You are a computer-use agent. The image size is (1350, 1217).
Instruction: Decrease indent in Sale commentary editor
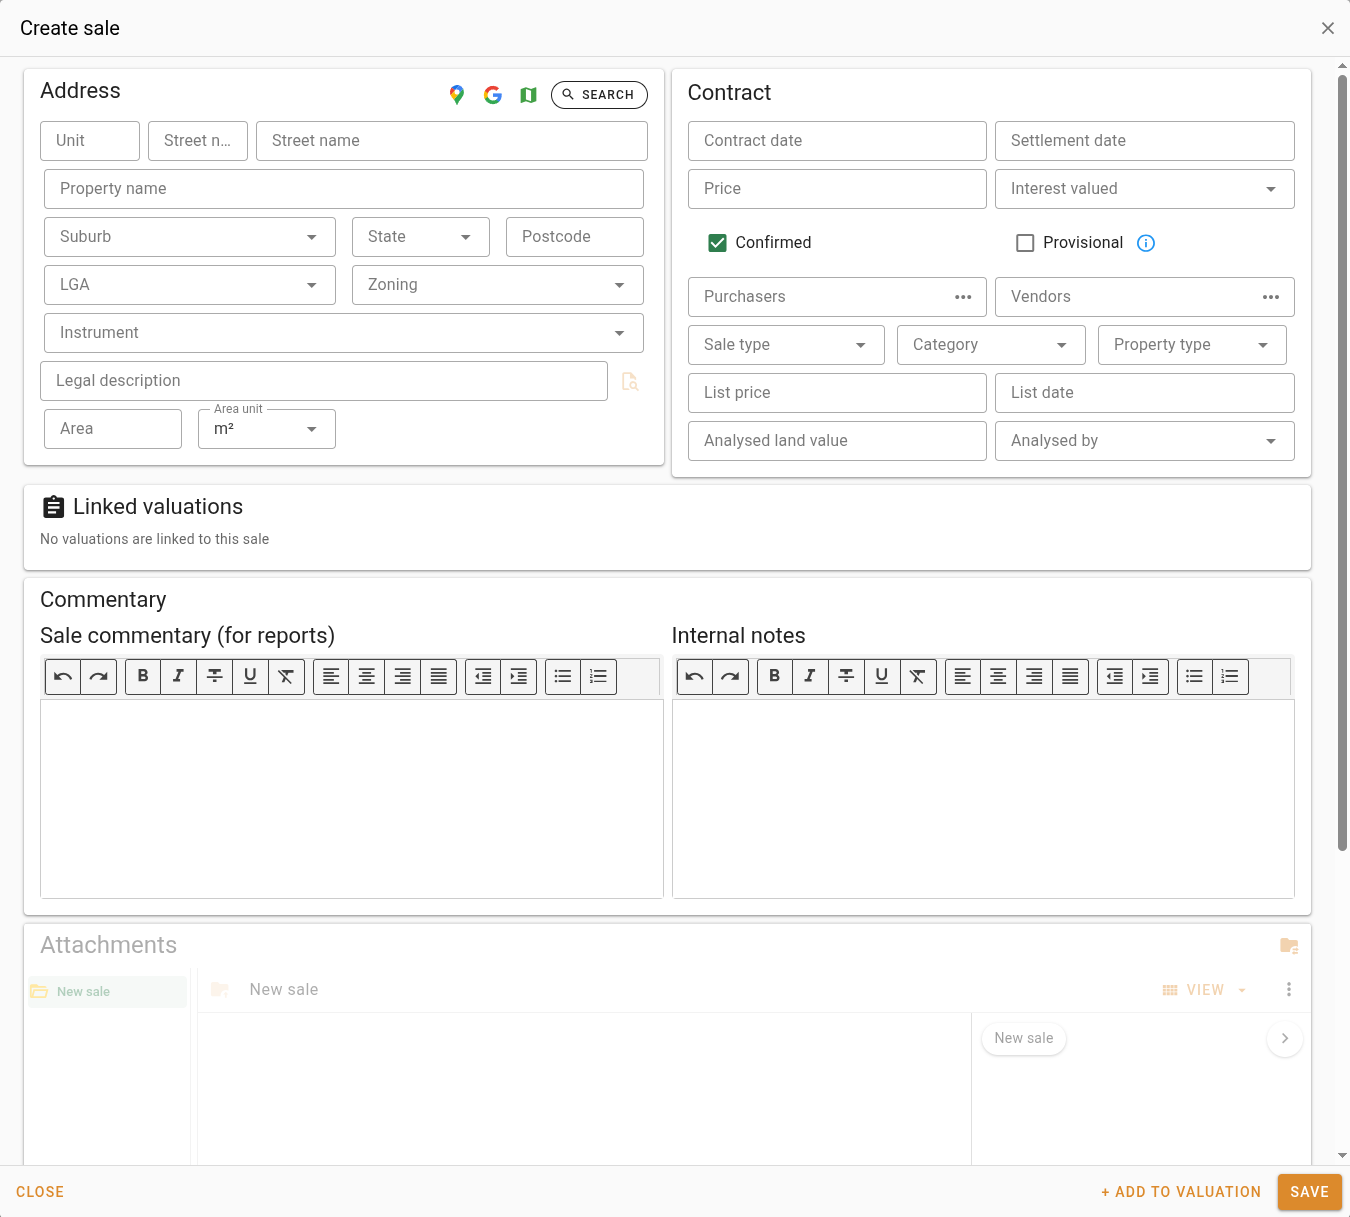pos(483,677)
